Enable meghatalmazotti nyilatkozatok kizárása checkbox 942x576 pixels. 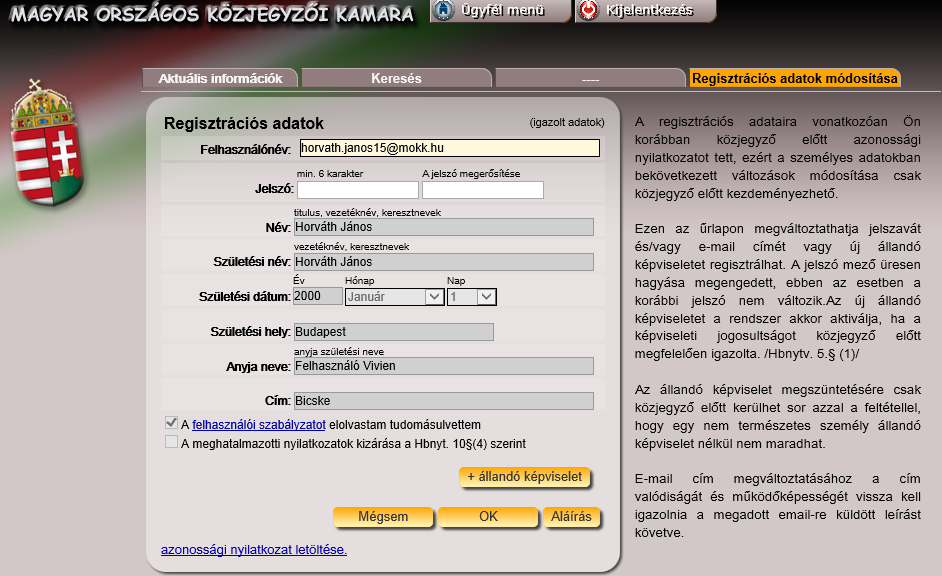tap(171, 442)
